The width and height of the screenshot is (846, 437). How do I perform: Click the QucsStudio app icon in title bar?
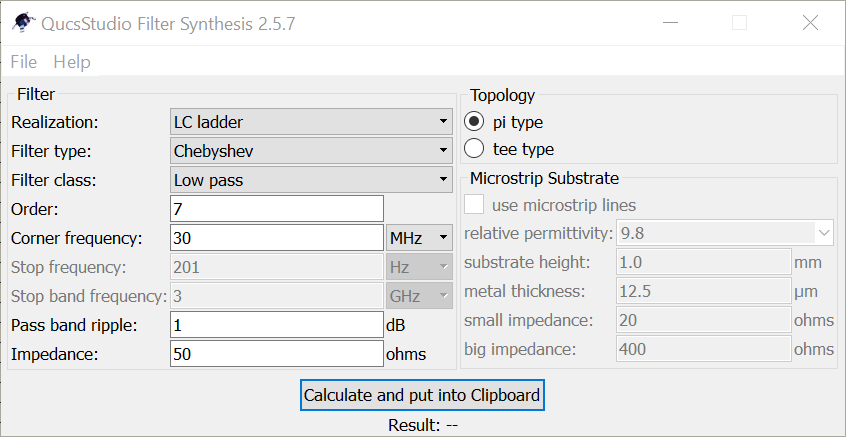coord(19,23)
